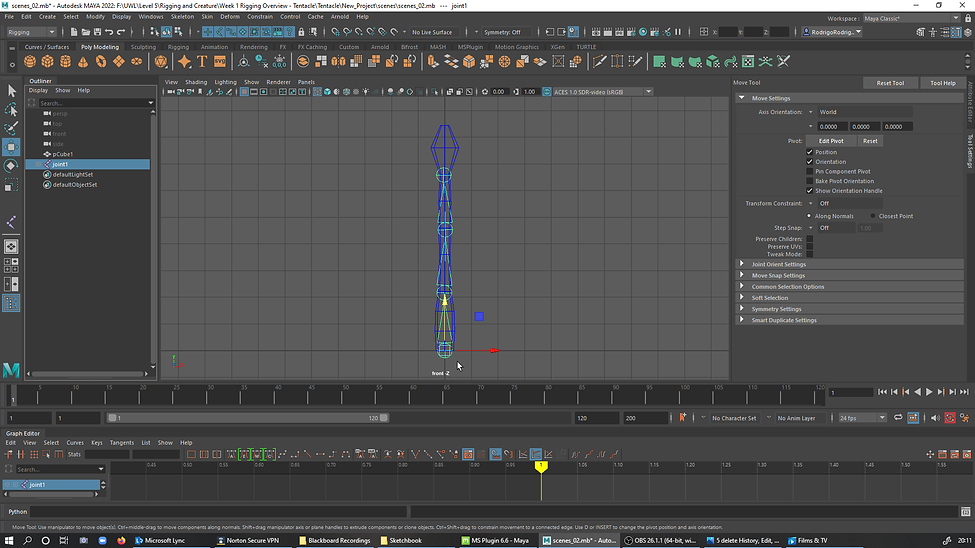Jump to end of playback range
Screen dimensions: 975x548
[964, 392]
